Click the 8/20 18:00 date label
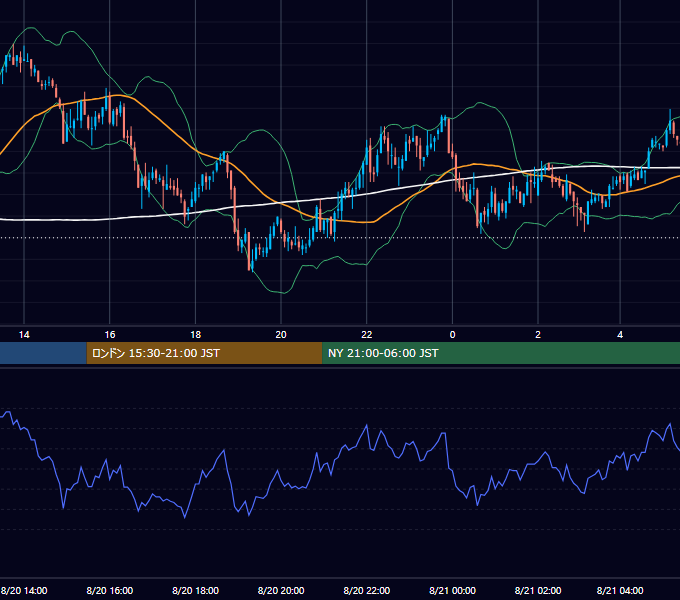The image size is (680, 600). pos(196,590)
